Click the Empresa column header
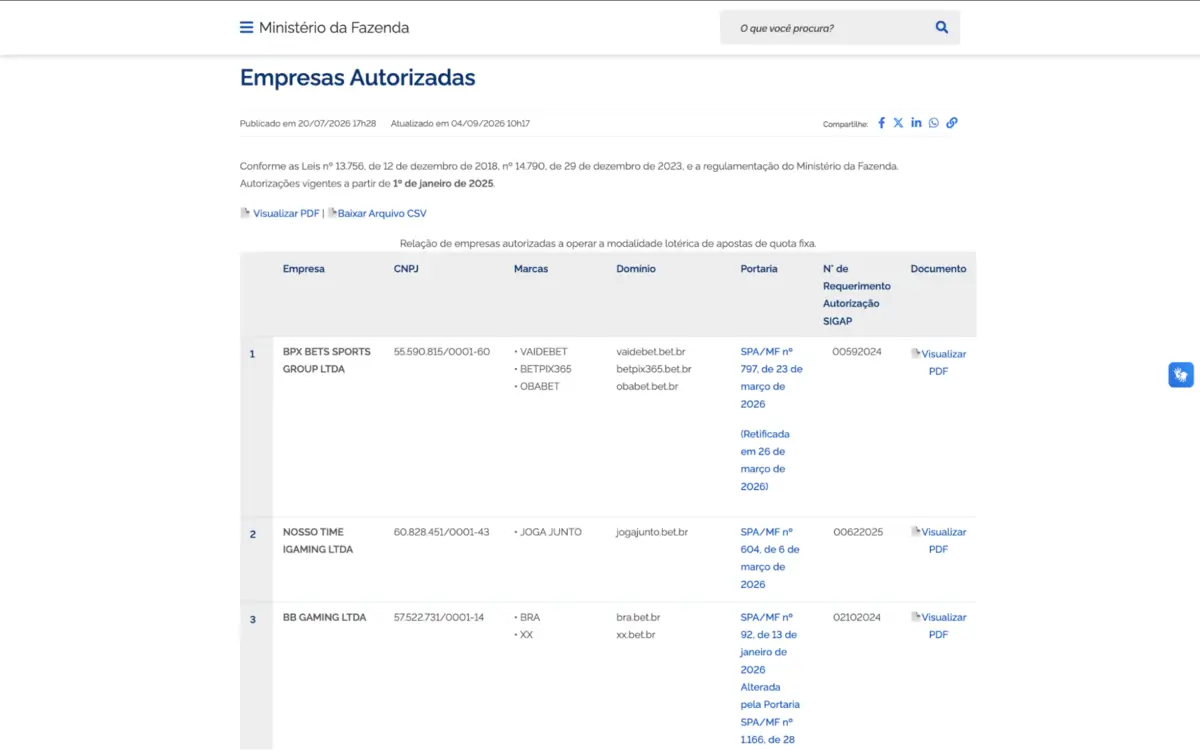1200x750 pixels. pyautogui.click(x=303, y=269)
